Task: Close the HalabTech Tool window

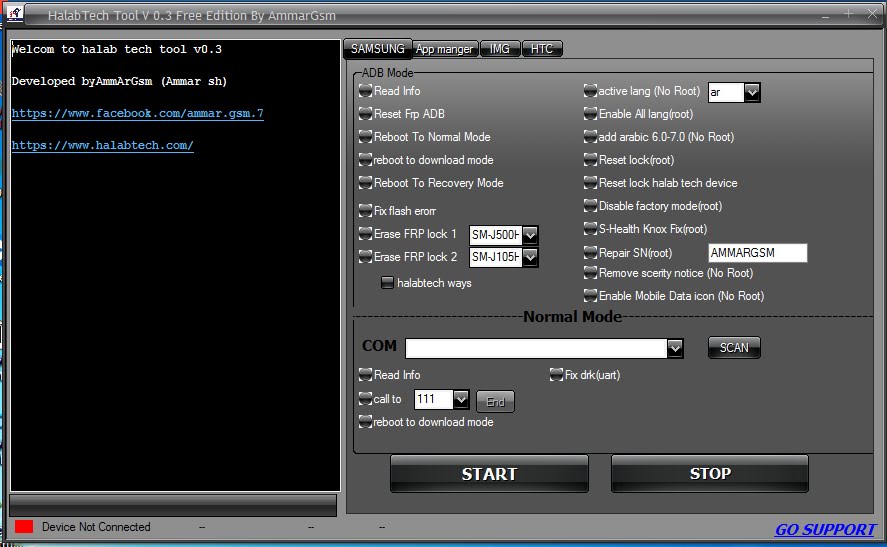Action: click(872, 14)
